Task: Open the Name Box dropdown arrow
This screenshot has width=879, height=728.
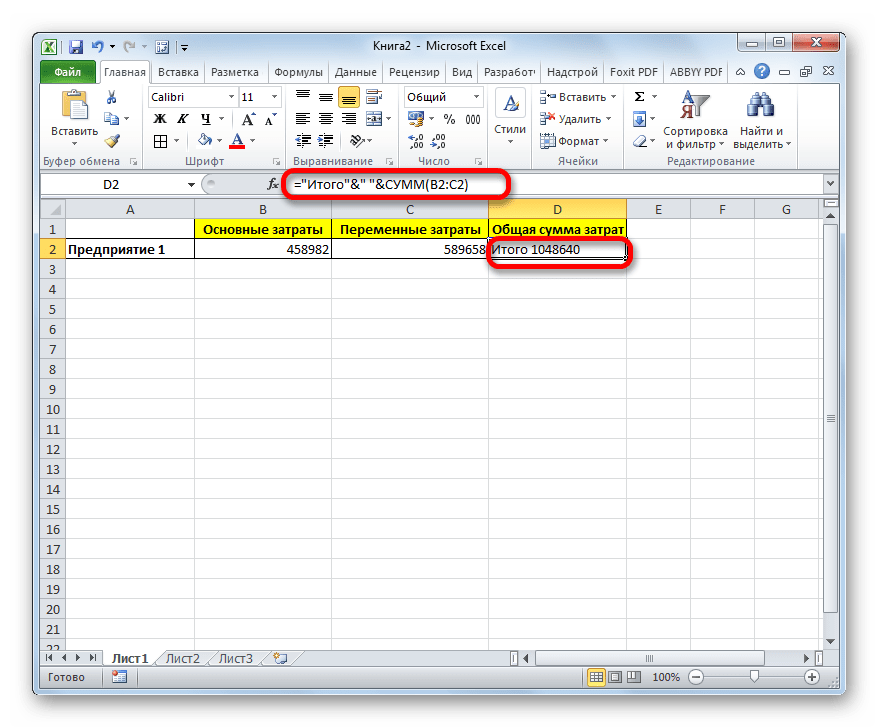Action: [192, 185]
